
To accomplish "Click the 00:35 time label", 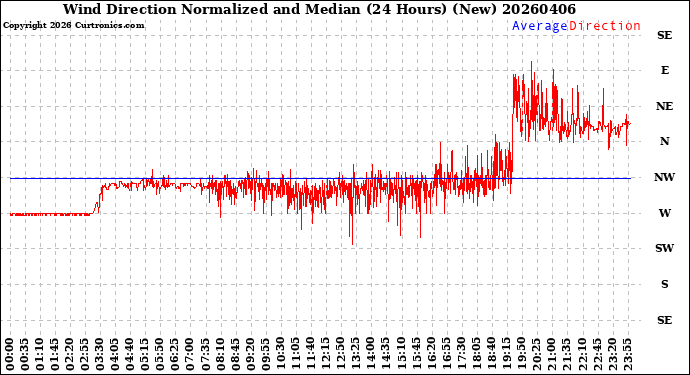I will 25,354.
